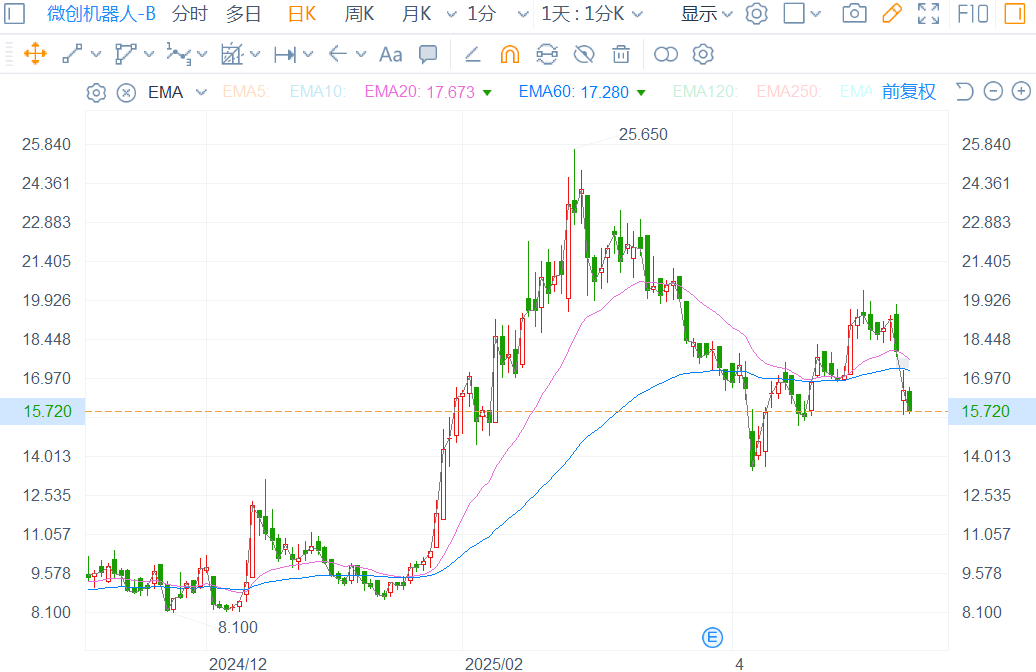This screenshot has height=672, width=1036.
Task: Open the F10 company info
Action: coord(973,13)
